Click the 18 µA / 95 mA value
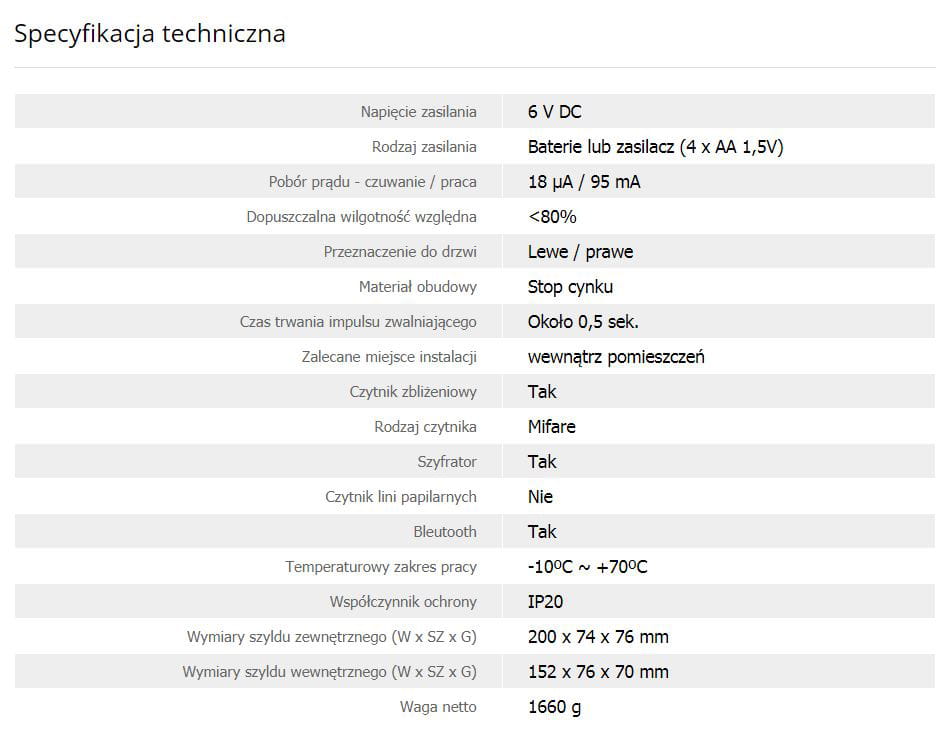The width and height of the screenshot is (952, 739). tap(584, 182)
